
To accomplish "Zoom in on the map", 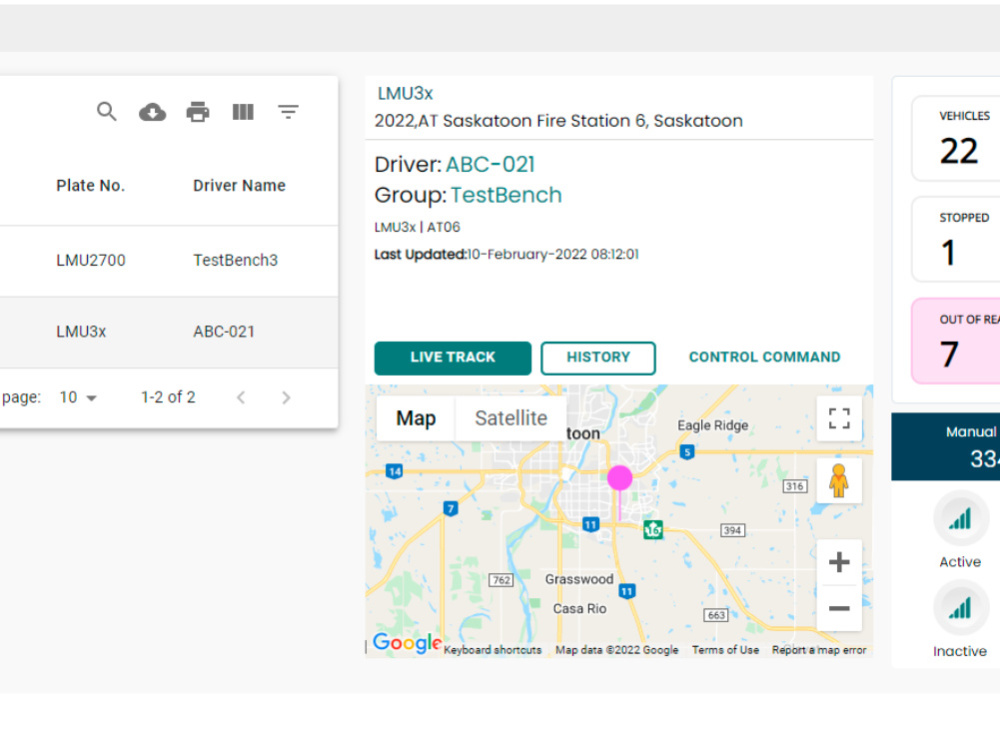I will 839,562.
